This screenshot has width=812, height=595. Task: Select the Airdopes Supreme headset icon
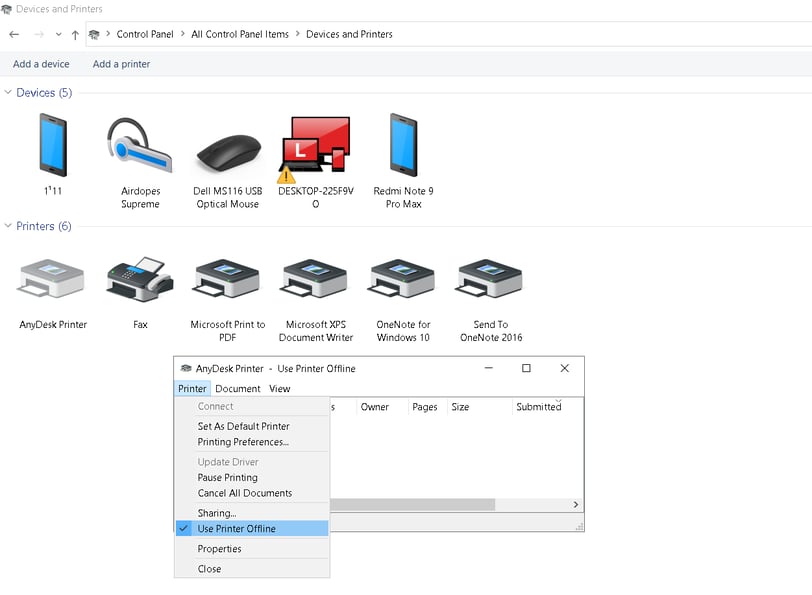(140, 146)
